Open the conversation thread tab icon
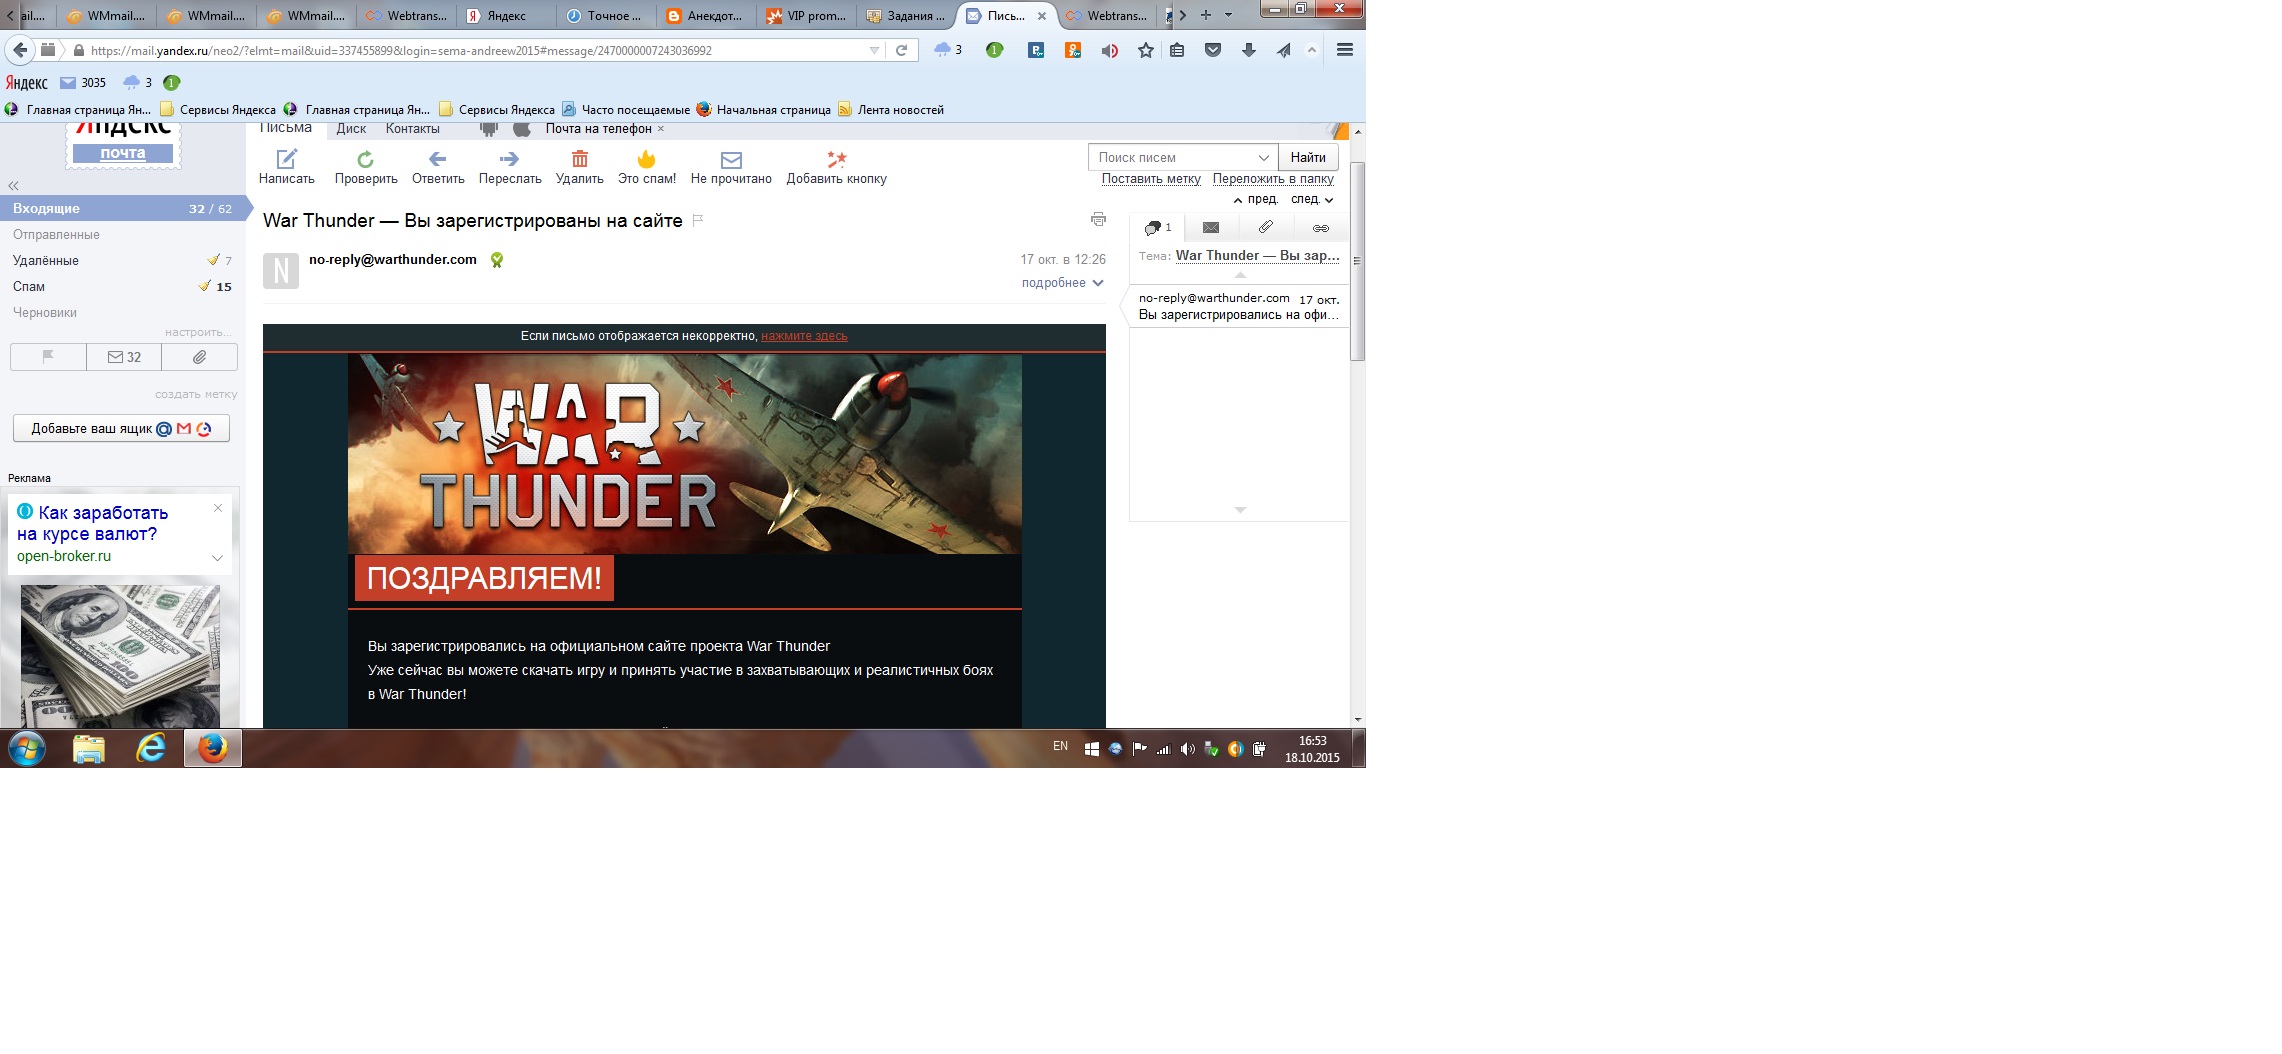 [x=1157, y=228]
